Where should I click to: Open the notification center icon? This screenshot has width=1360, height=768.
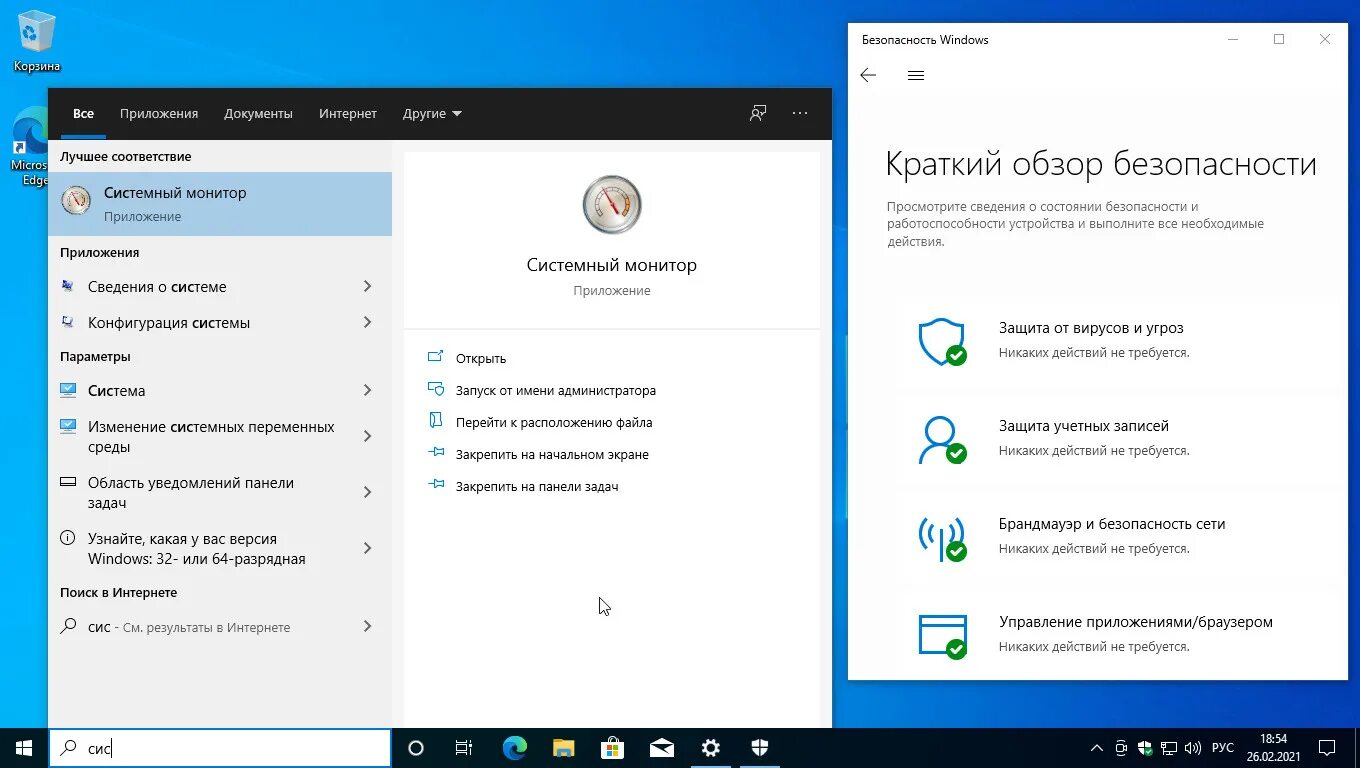point(1327,748)
